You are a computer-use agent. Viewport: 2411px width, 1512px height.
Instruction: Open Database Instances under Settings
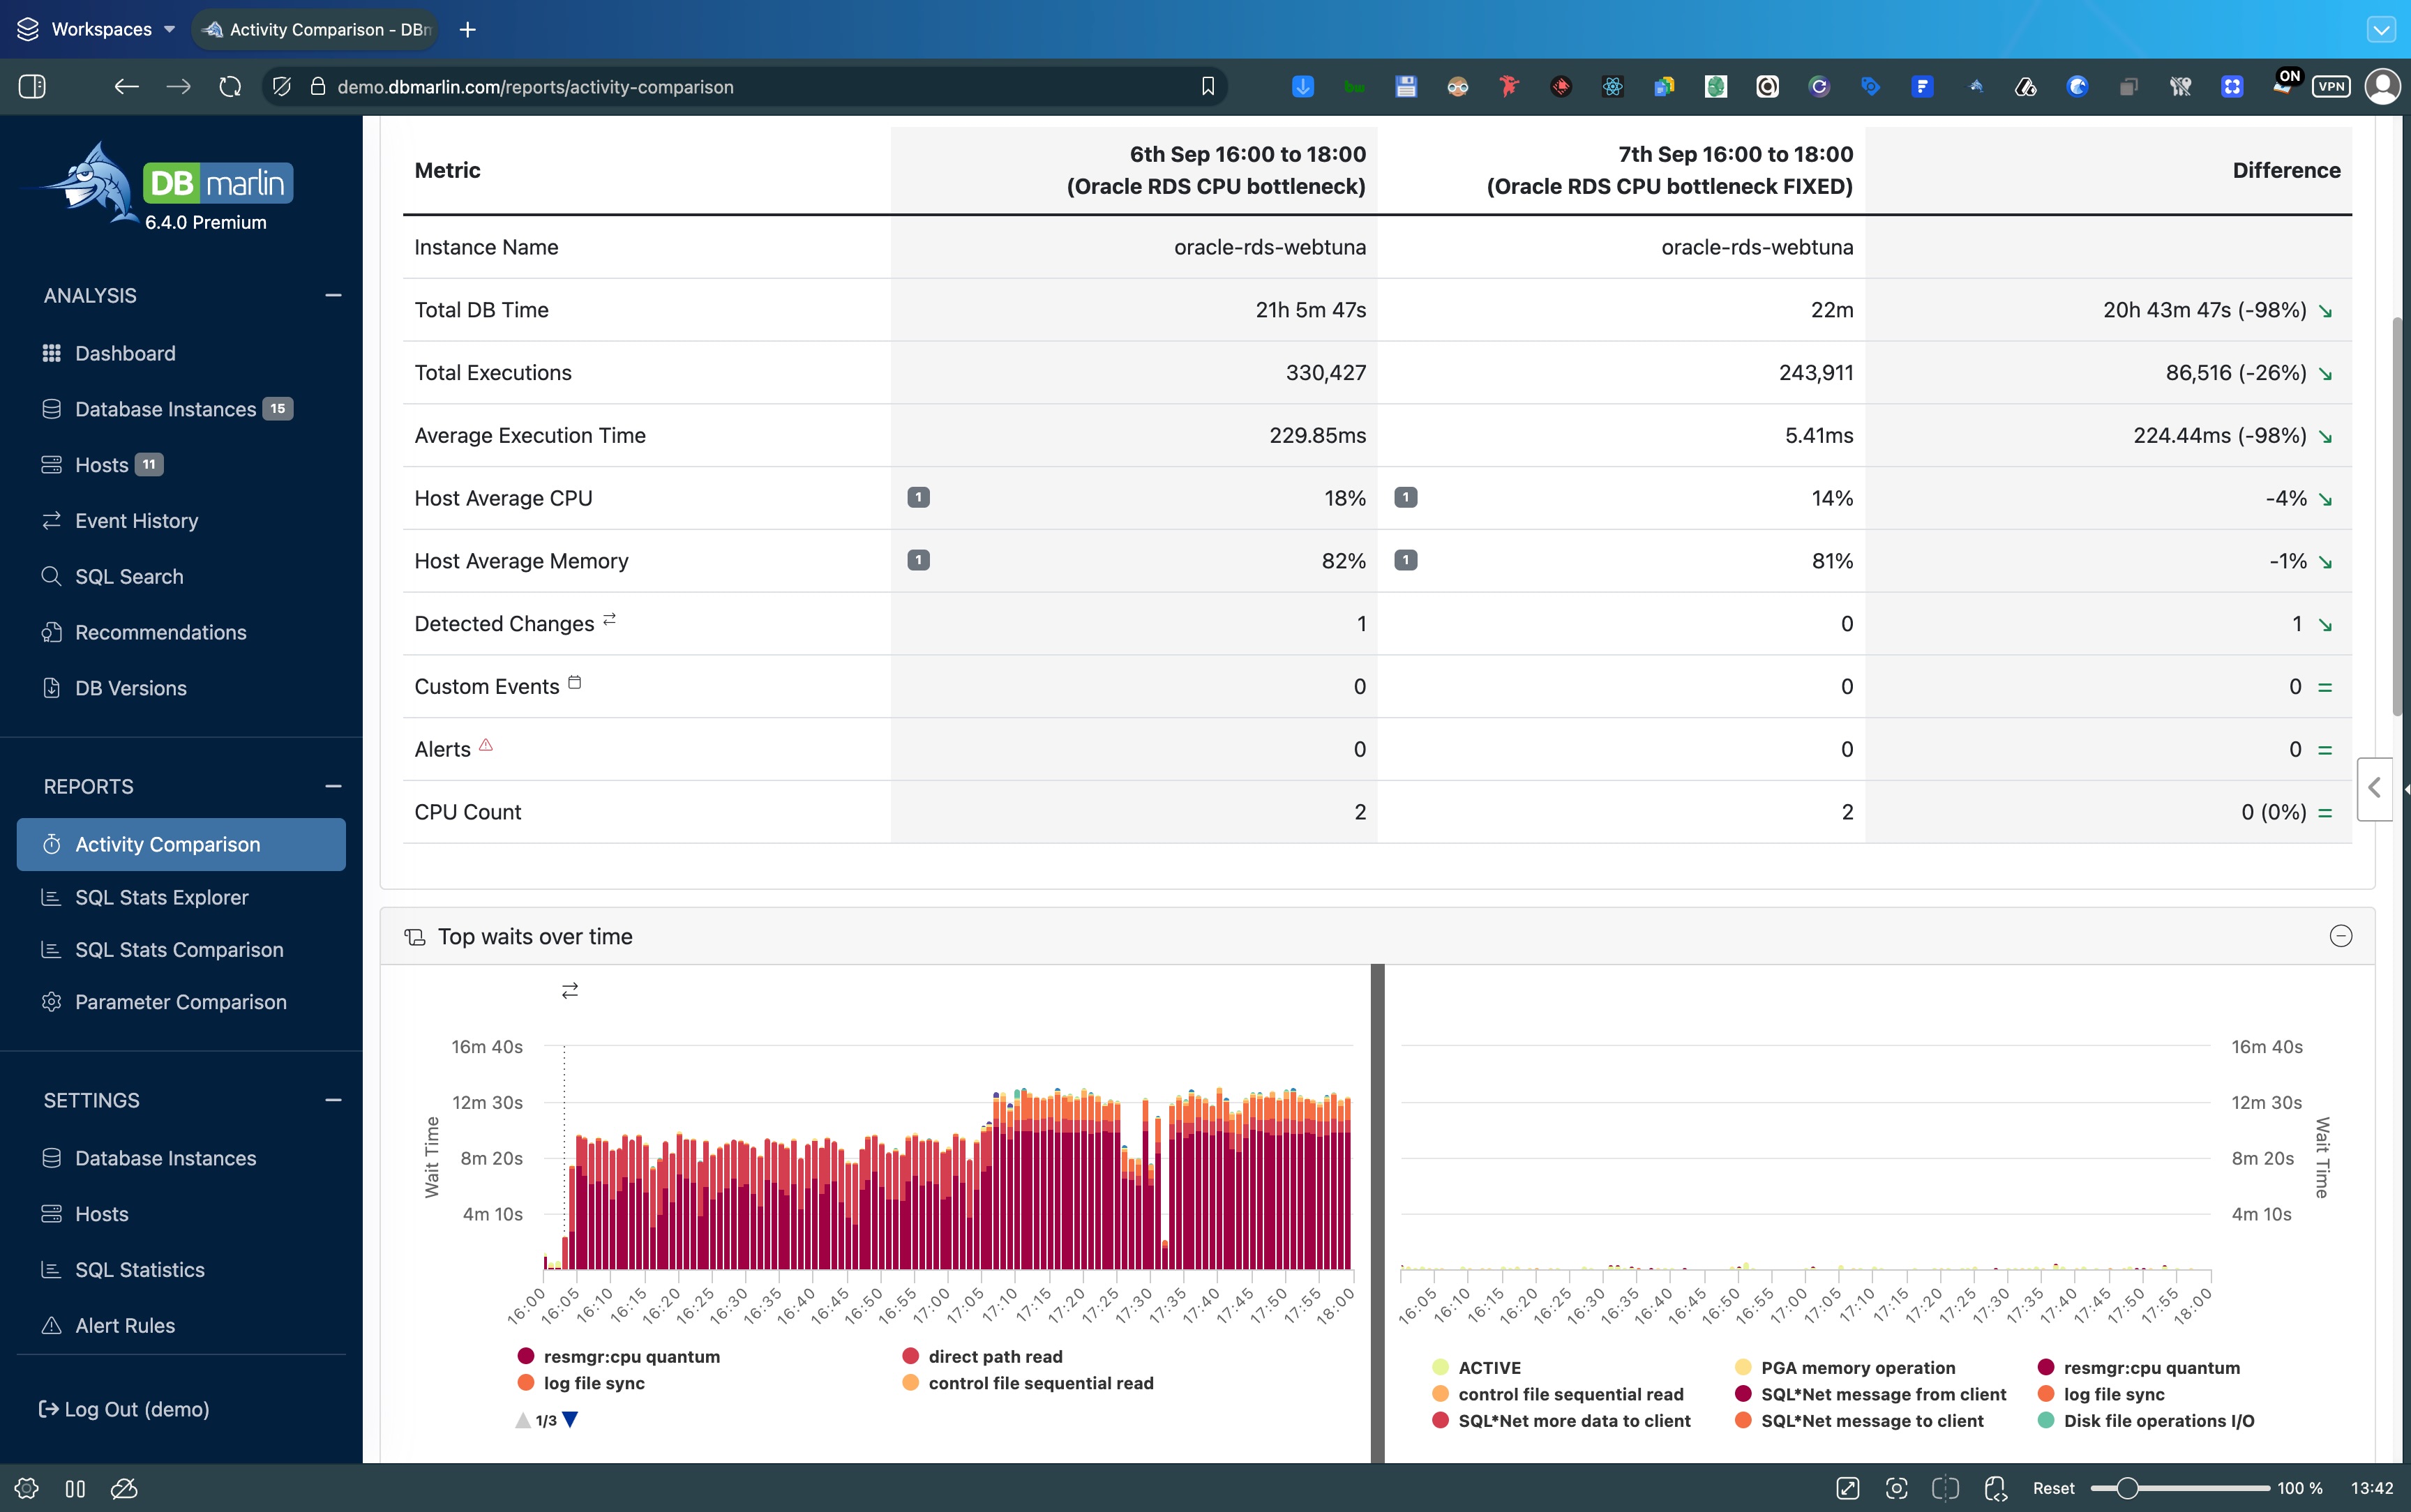pyautogui.click(x=149, y=1158)
